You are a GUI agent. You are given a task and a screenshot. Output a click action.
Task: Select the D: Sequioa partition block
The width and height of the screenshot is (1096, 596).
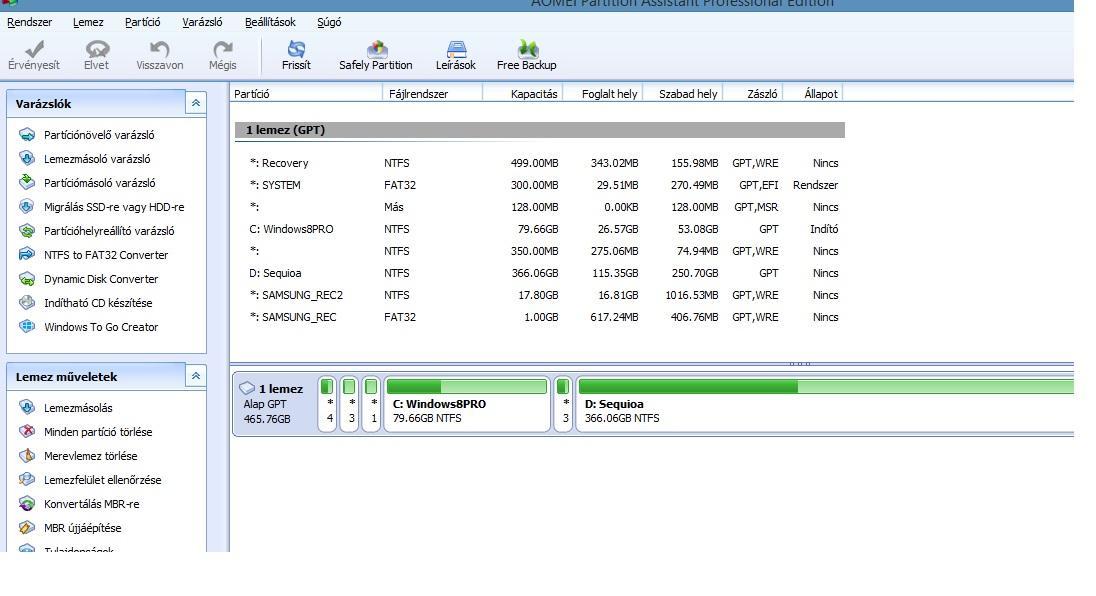(825, 404)
